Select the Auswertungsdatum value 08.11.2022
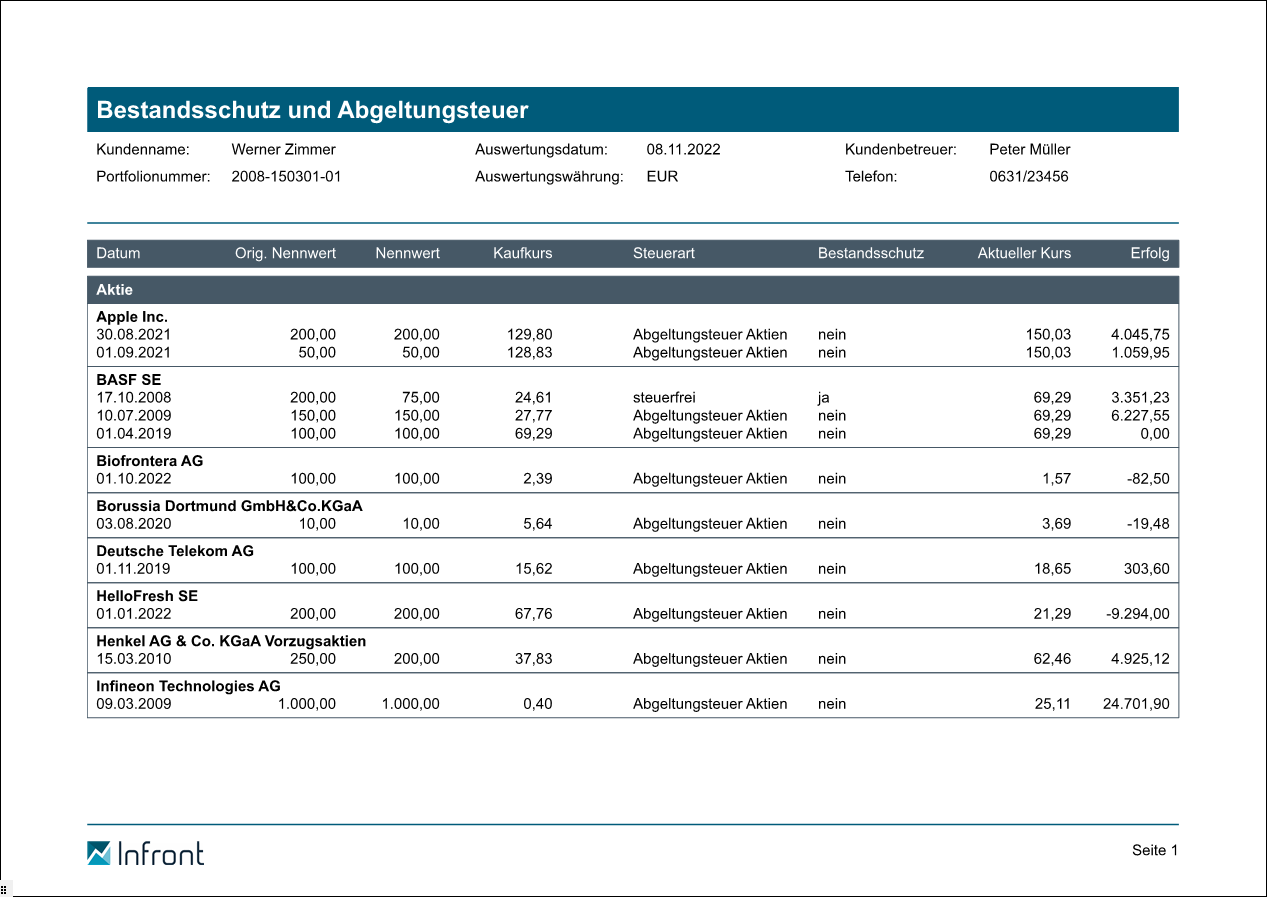 point(683,150)
